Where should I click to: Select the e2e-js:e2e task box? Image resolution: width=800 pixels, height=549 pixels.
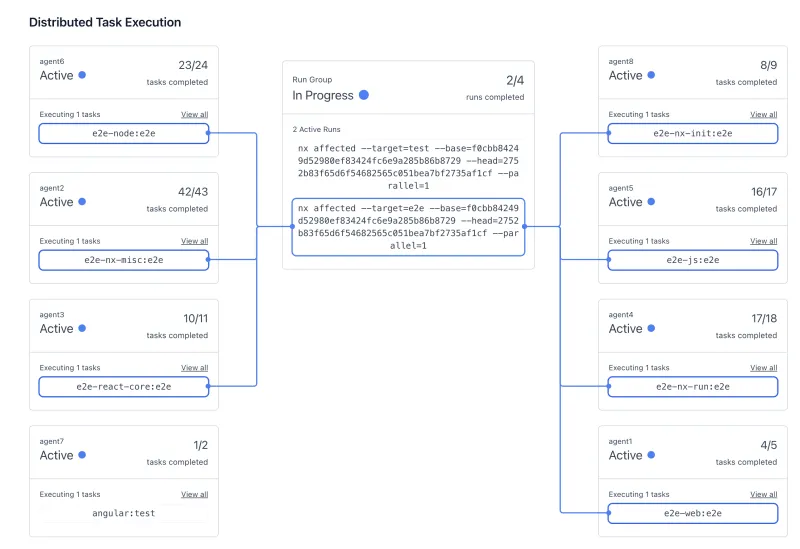pyautogui.click(x=693, y=260)
